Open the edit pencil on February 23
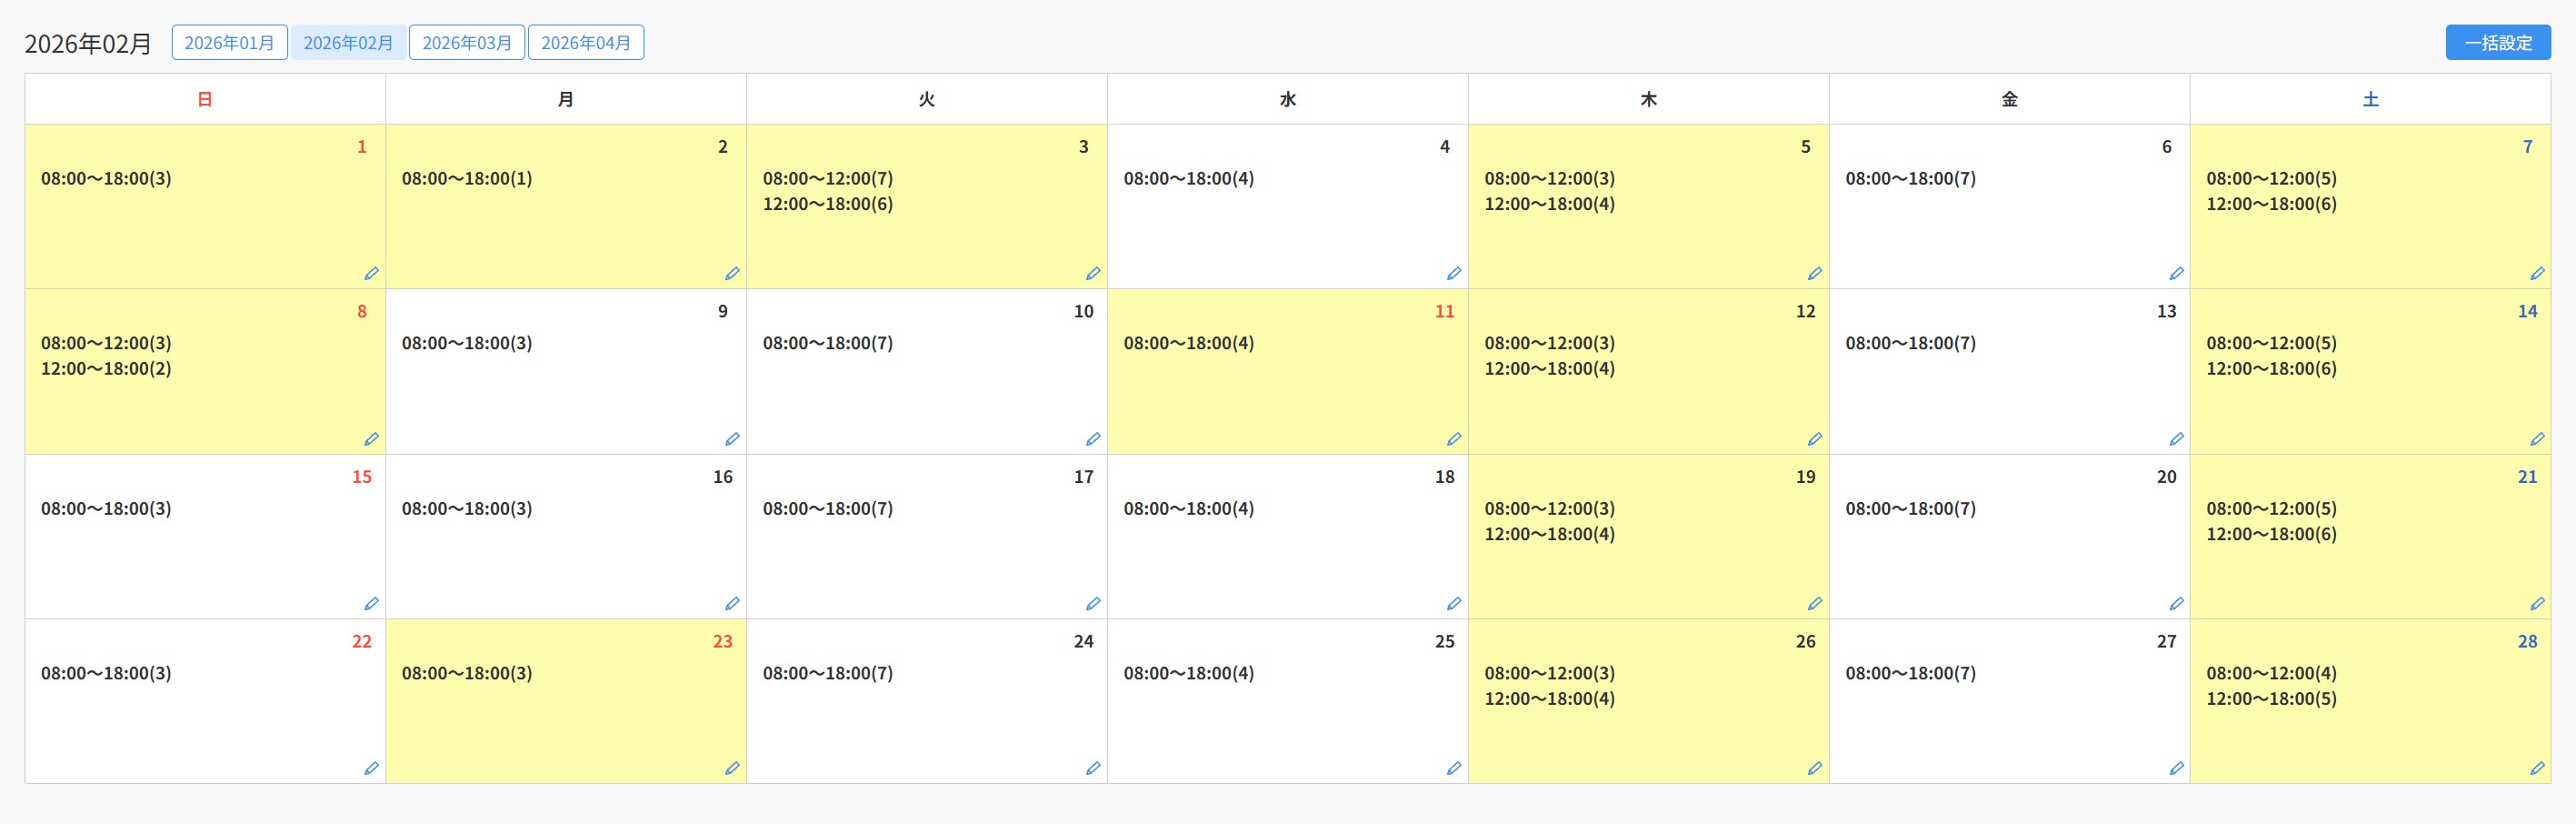Screen dimensions: 2576x824 pos(732,768)
